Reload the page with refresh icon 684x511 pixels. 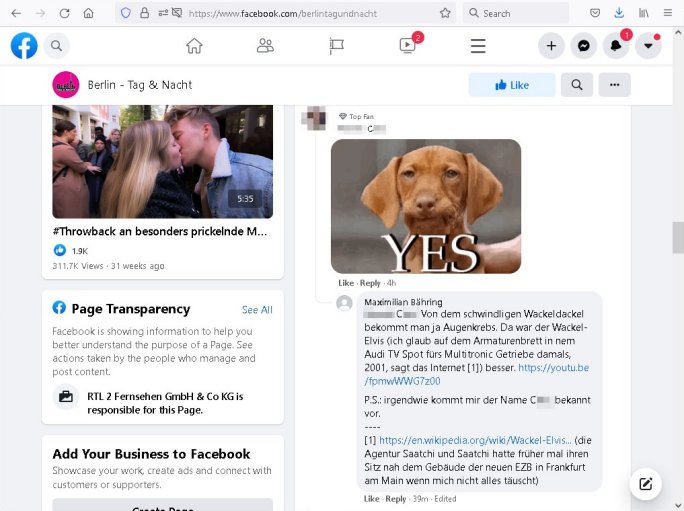(x=65, y=13)
